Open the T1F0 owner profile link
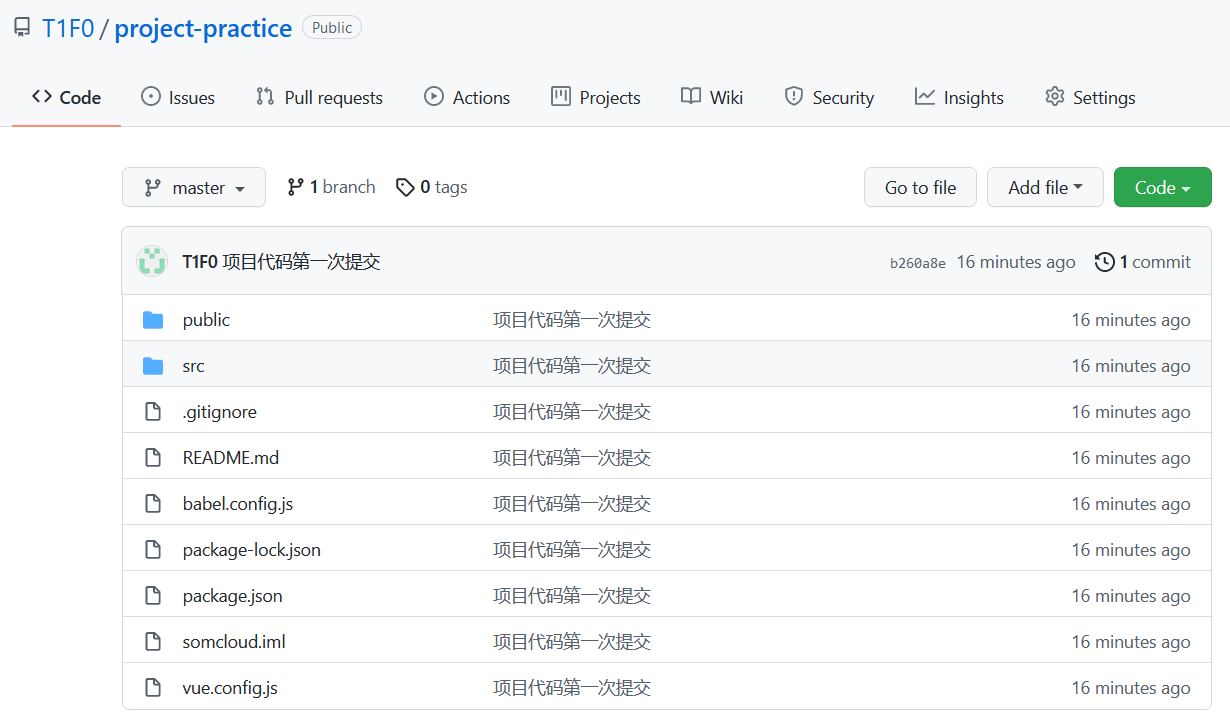The image size is (1230, 725). [x=68, y=28]
